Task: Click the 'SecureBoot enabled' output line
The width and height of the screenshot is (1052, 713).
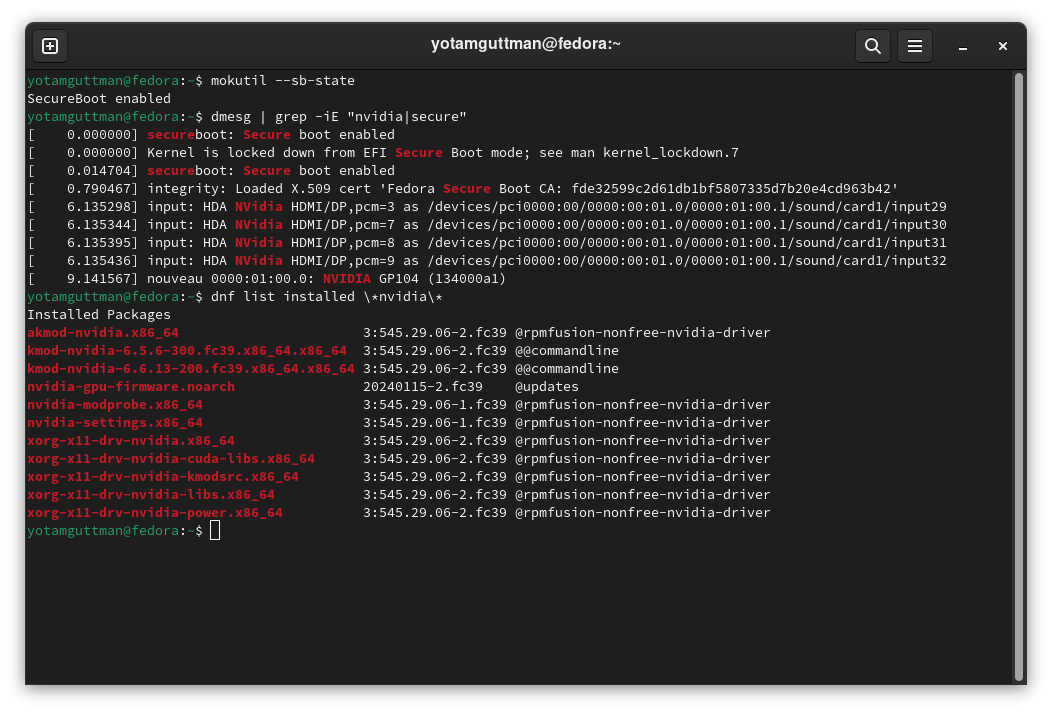Action: 99,99
